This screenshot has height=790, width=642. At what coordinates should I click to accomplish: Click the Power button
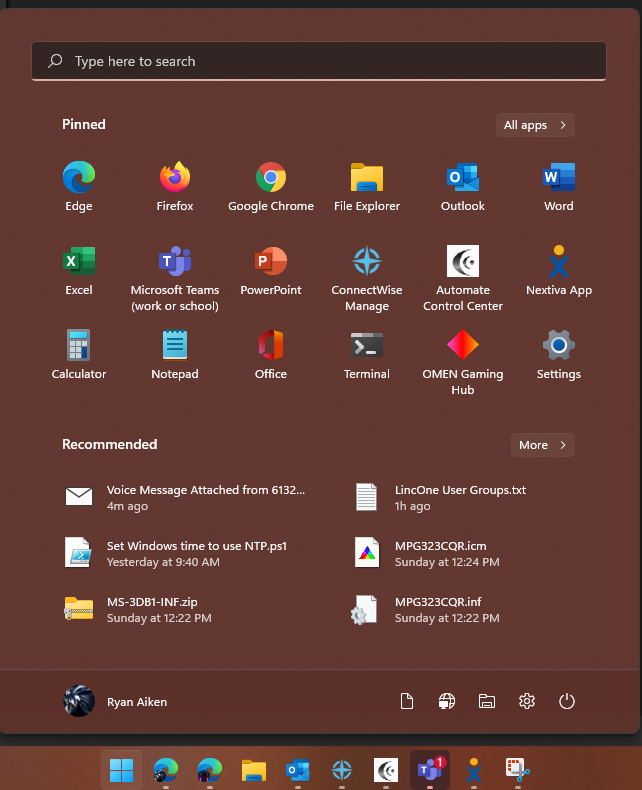[x=567, y=701]
